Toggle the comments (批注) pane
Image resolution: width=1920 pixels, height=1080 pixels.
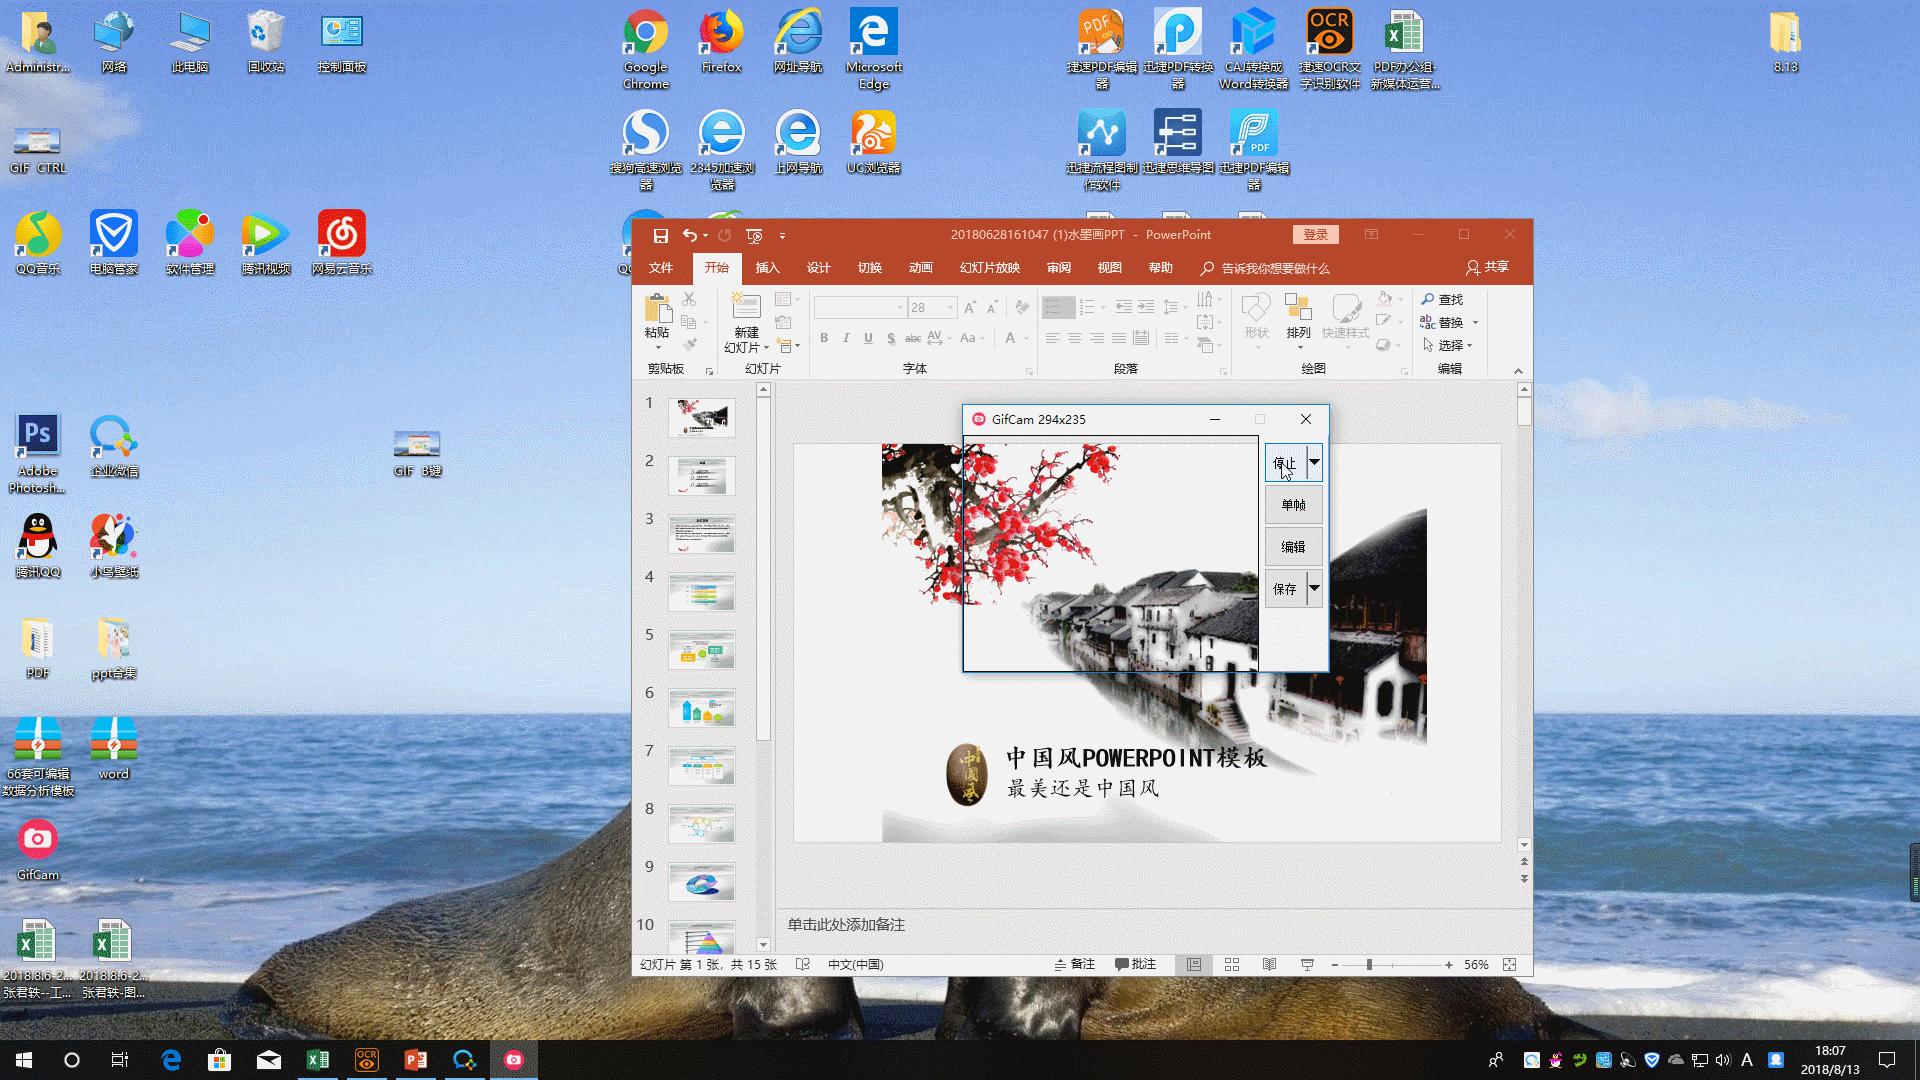pos(1135,965)
